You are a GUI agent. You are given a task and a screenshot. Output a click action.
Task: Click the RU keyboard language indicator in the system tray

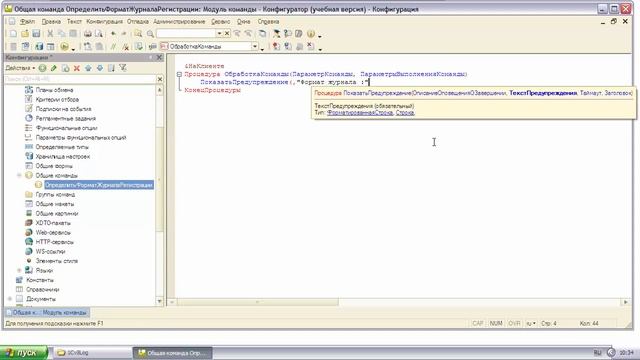(597, 352)
